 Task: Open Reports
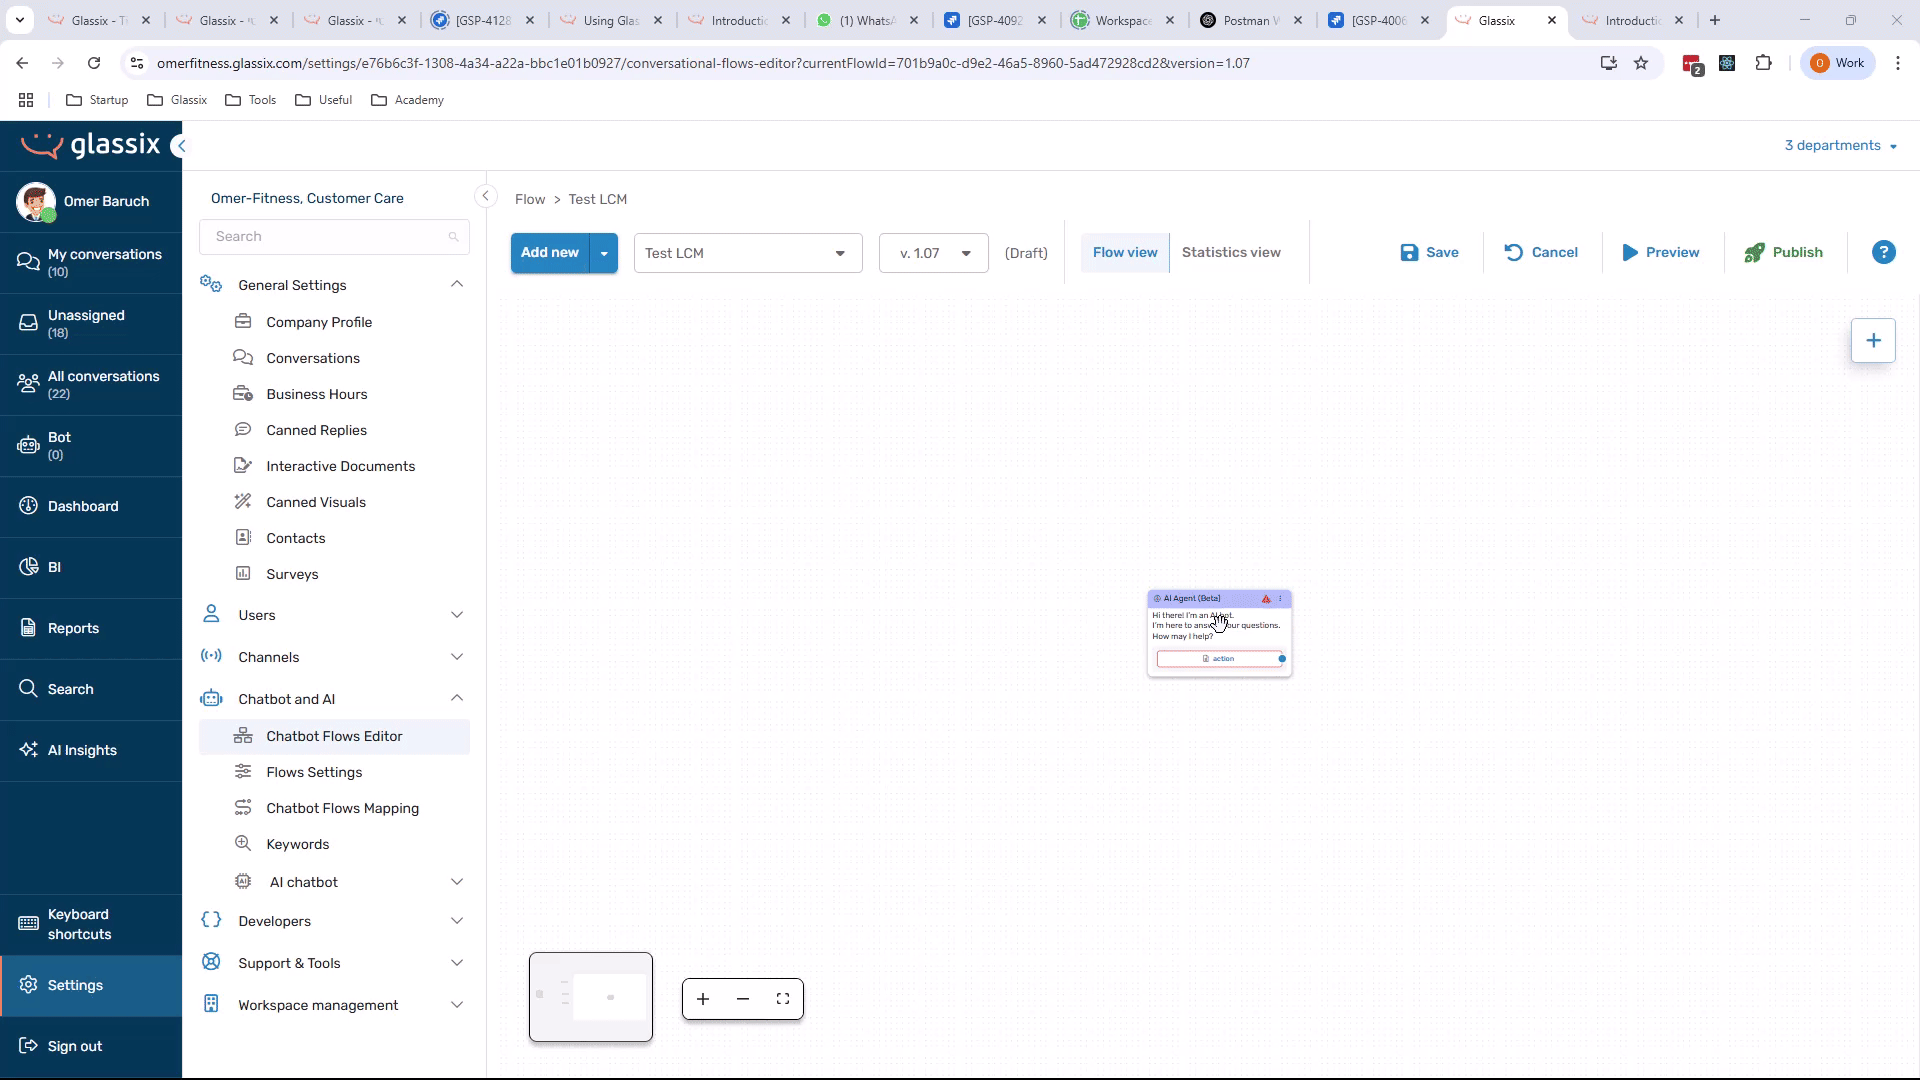pyautogui.click(x=91, y=628)
